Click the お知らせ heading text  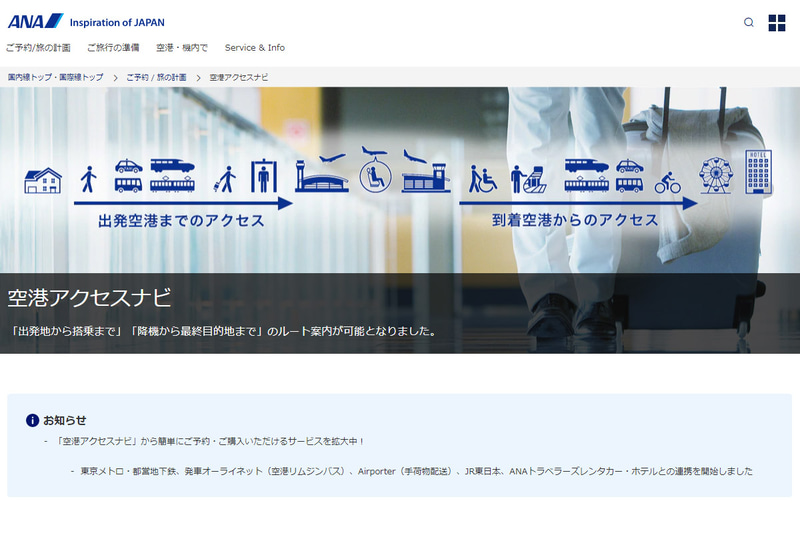pyautogui.click(x=65, y=420)
